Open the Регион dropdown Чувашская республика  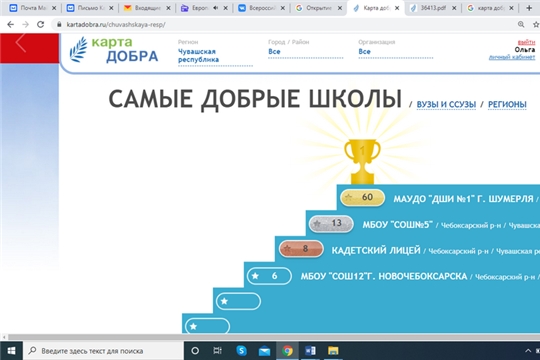pyautogui.click(x=215, y=56)
